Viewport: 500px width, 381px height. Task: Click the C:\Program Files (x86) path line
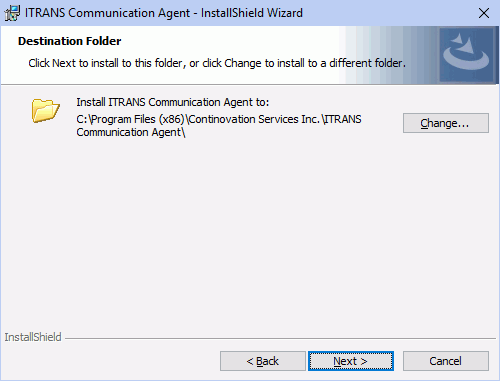pyautogui.click(x=219, y=119)
